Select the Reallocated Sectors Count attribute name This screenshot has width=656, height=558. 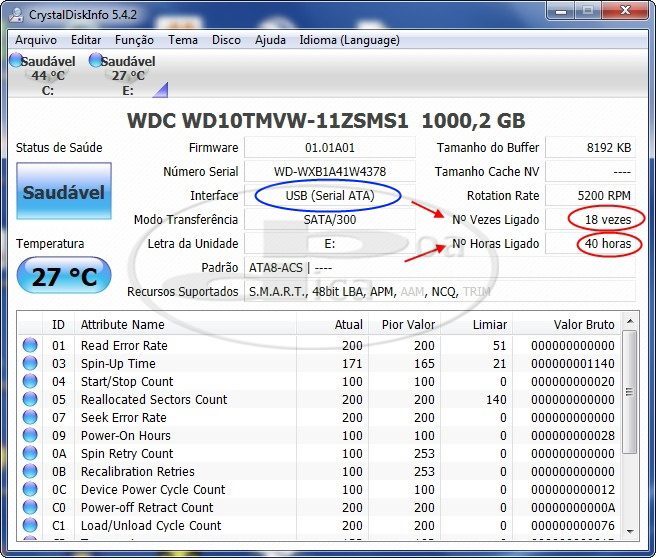tap(154, 399)
